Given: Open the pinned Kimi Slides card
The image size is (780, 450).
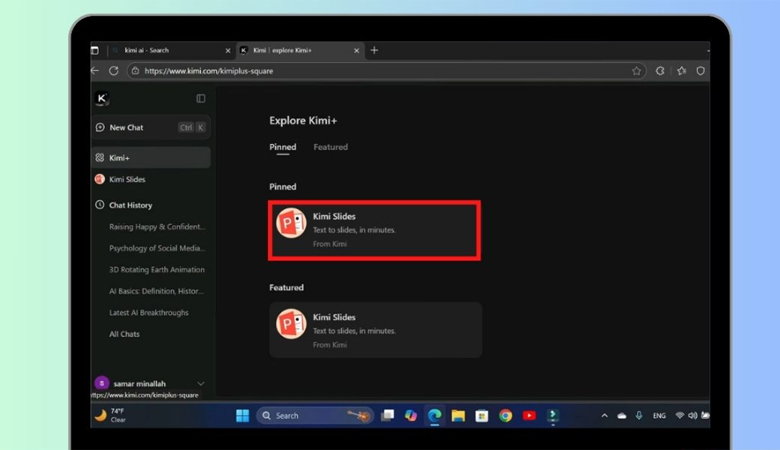Looking at the screenshot, I should coord(375,230).
